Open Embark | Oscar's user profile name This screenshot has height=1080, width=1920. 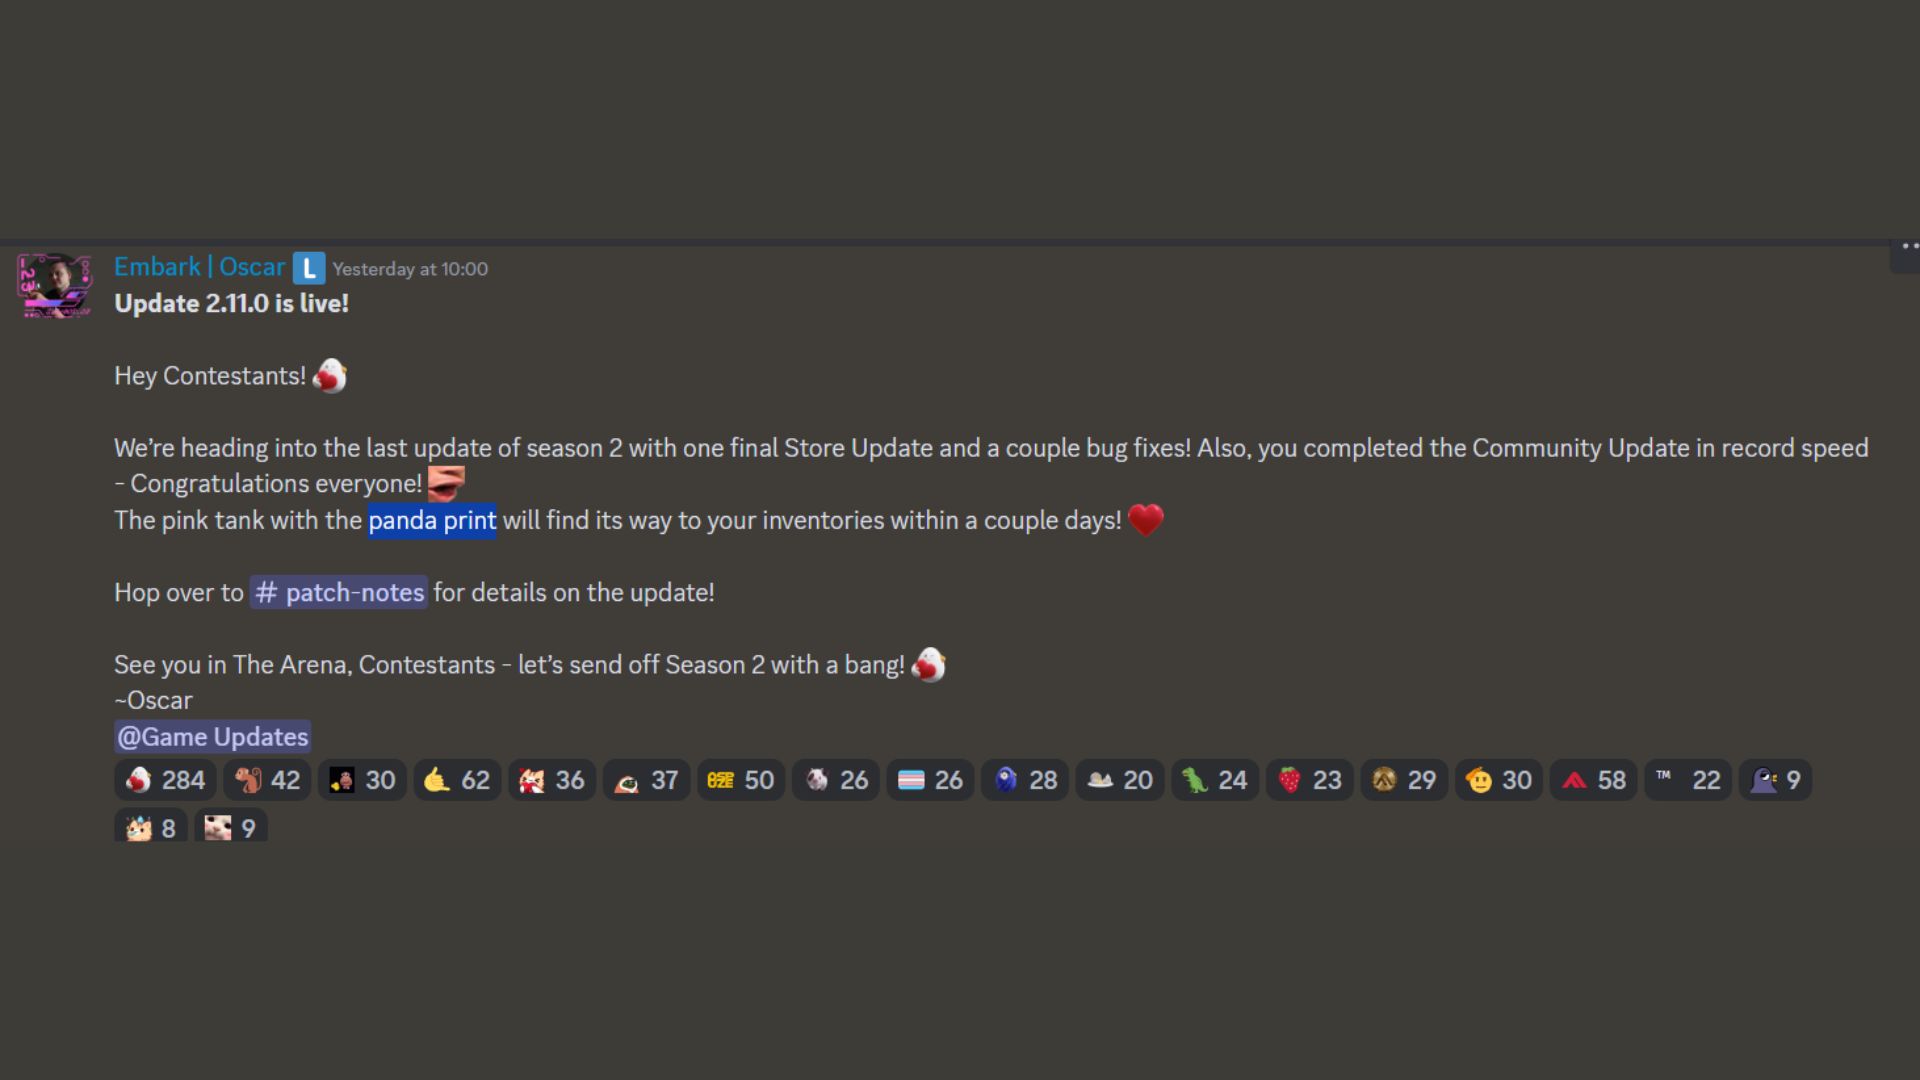click(x=200, y=267)
